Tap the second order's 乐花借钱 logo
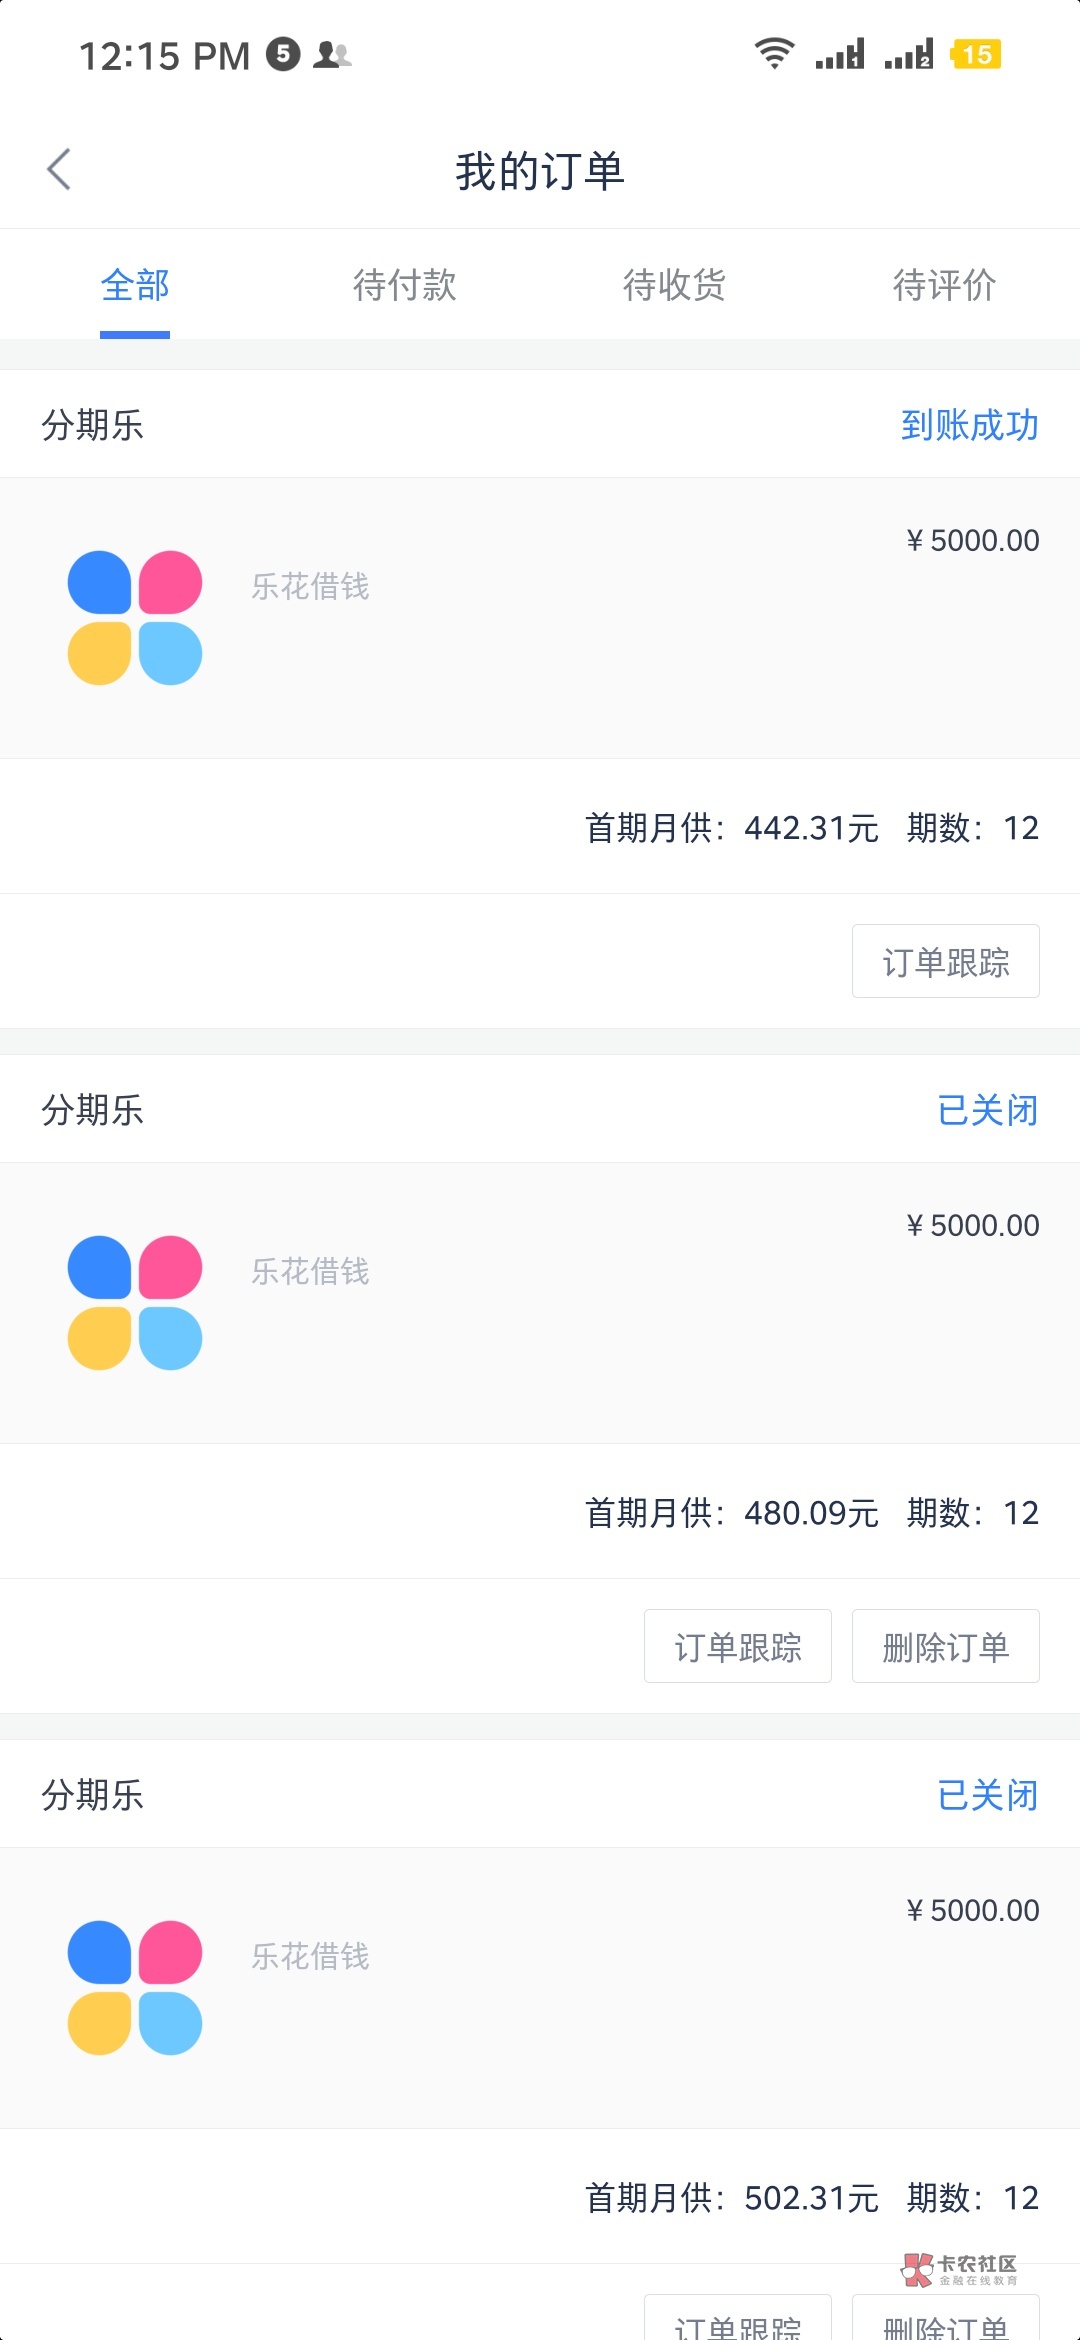The width and height of the screenshot is (1080, 2340). (x=135, y=1303)
